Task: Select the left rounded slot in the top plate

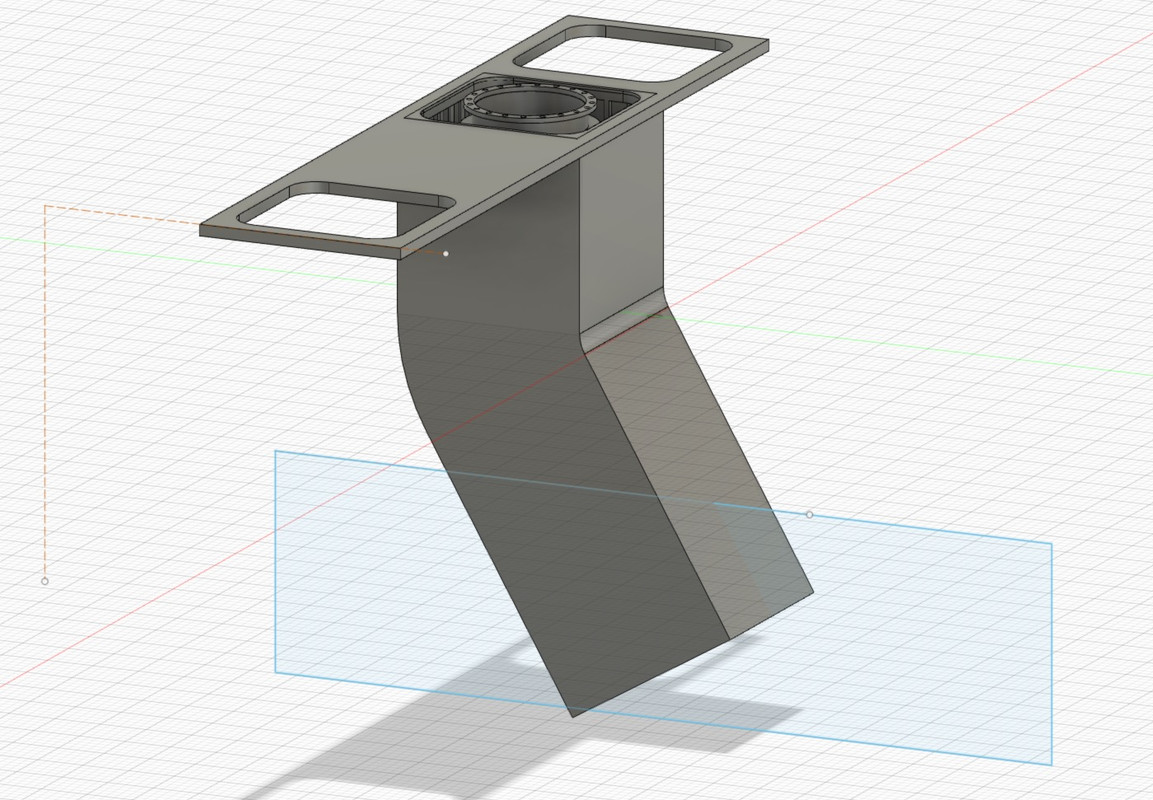Action: (346, 210)
